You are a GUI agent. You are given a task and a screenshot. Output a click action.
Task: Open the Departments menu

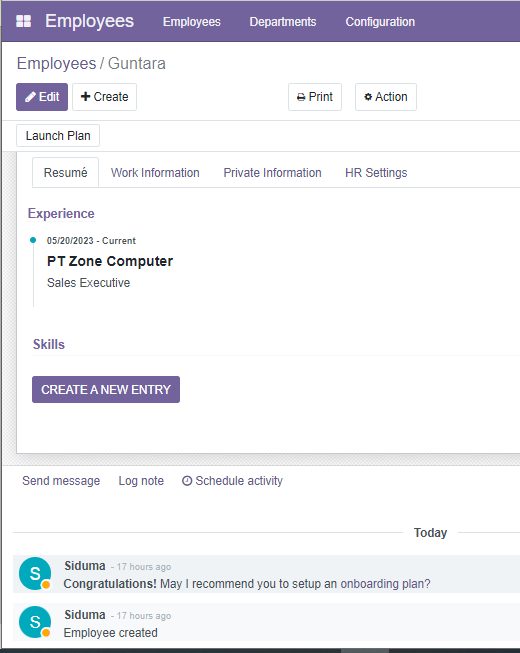coord(283,22)
